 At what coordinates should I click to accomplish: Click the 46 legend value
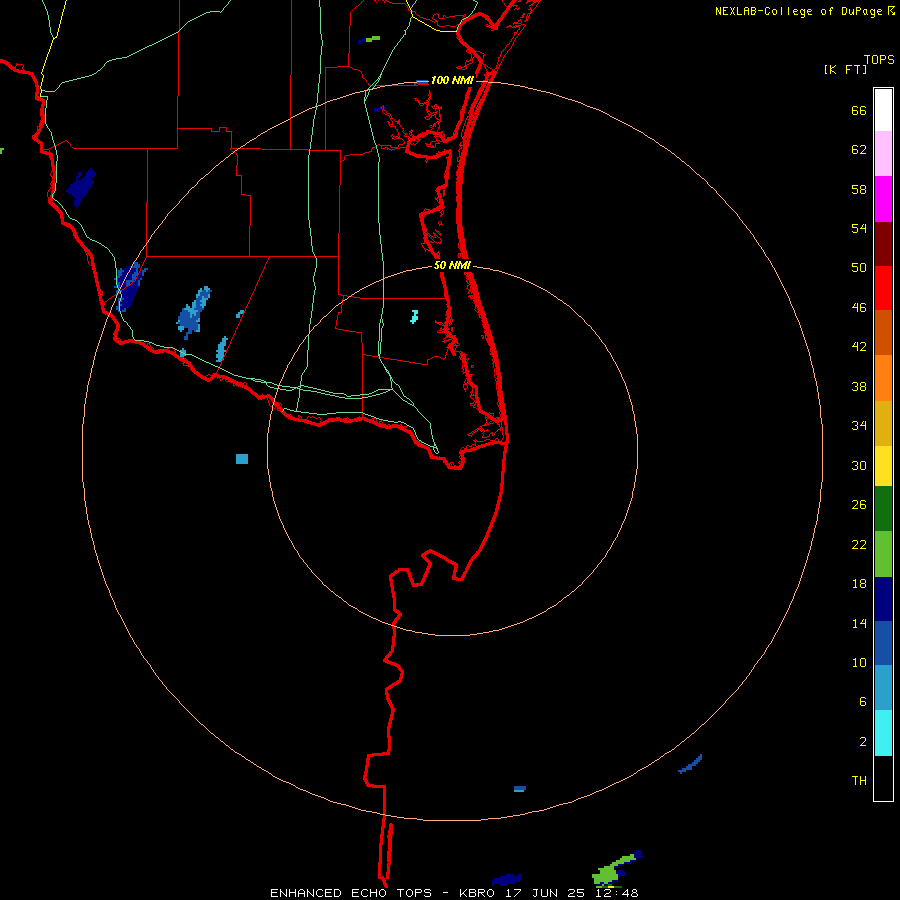coord(859,308)
